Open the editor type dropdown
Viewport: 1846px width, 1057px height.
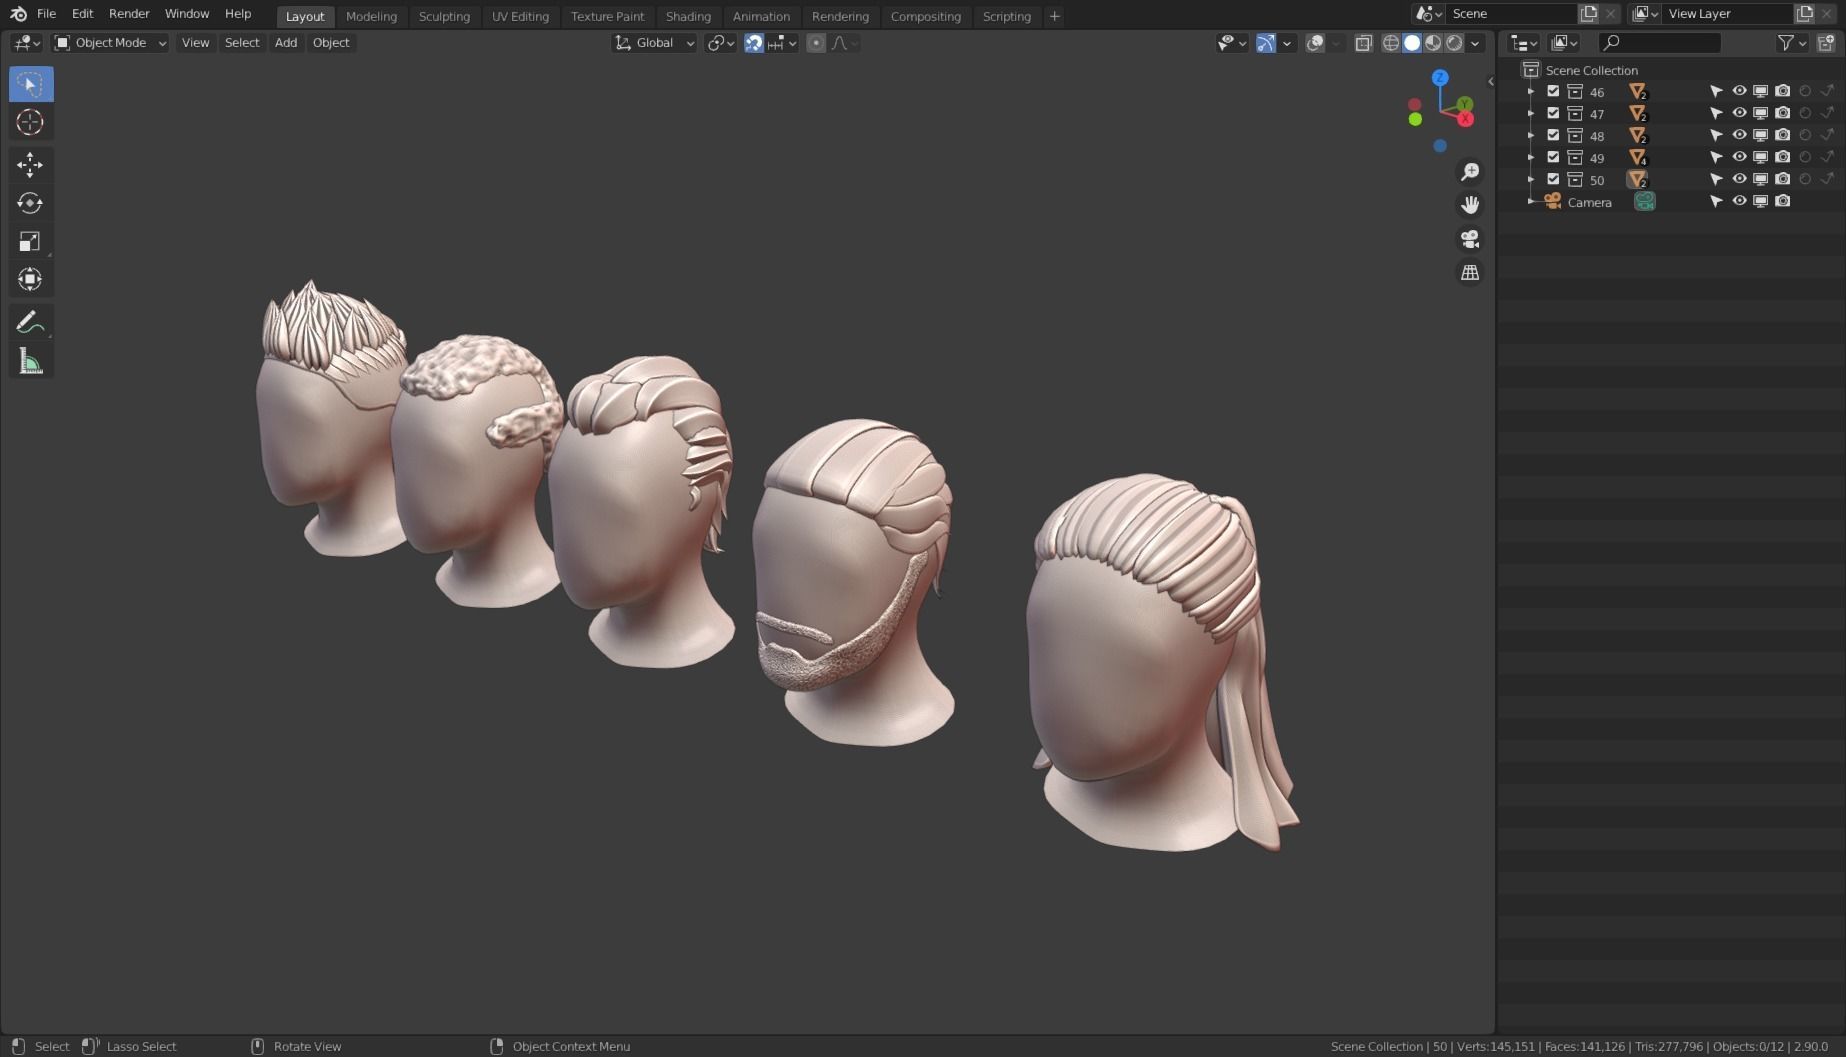pos(26,43)
